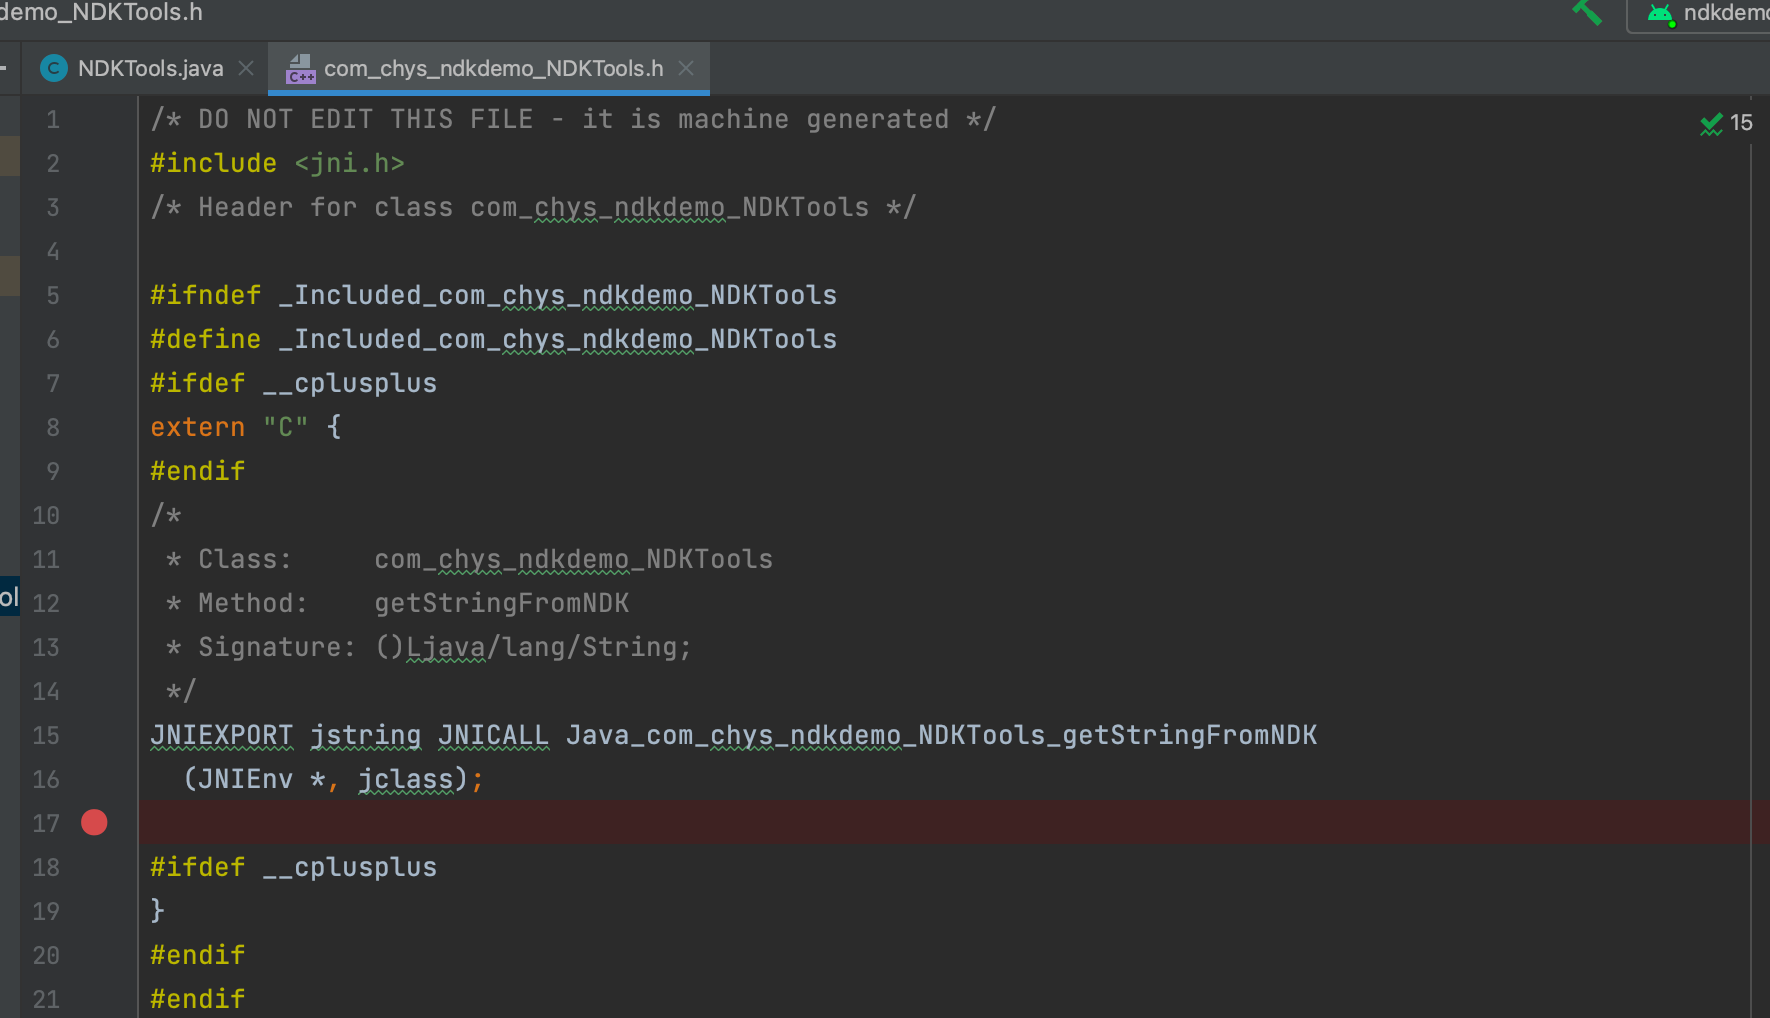
Task: Toggle the red breakpoint on line 17
Action: coord(93,822)
